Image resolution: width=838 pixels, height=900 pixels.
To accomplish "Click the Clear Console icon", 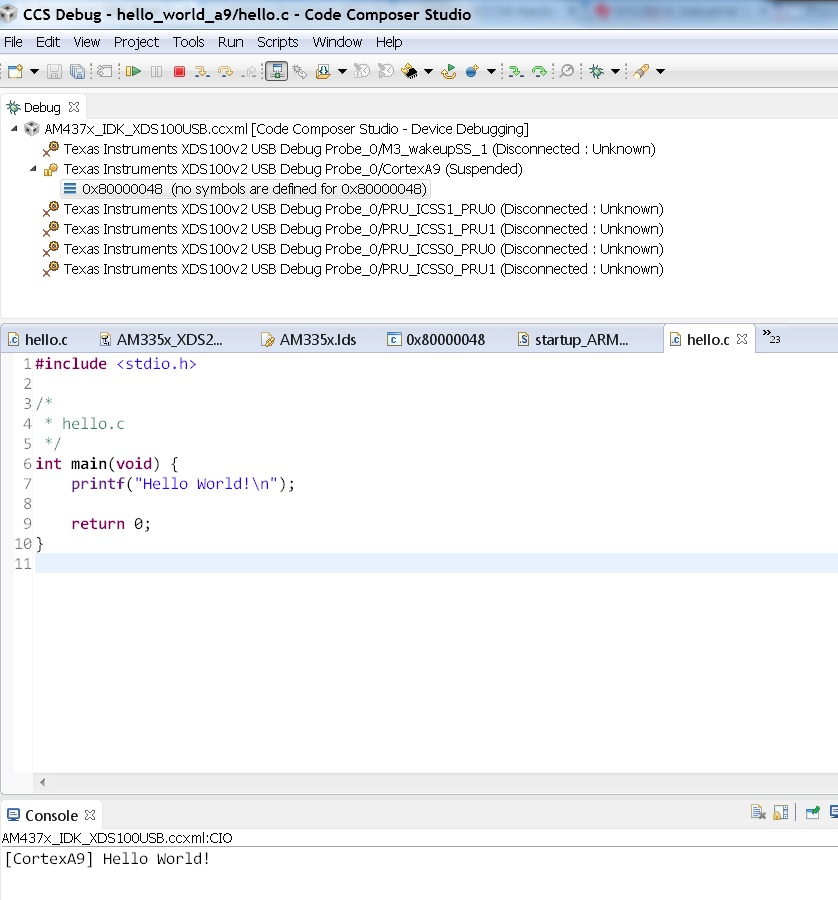I will pos(758,814).
